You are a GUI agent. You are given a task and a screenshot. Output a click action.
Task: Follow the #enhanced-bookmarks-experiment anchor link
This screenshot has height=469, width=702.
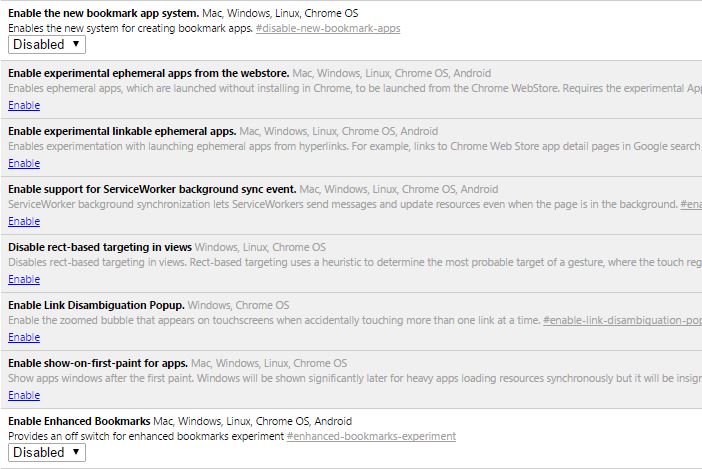[x=371, y=436]
